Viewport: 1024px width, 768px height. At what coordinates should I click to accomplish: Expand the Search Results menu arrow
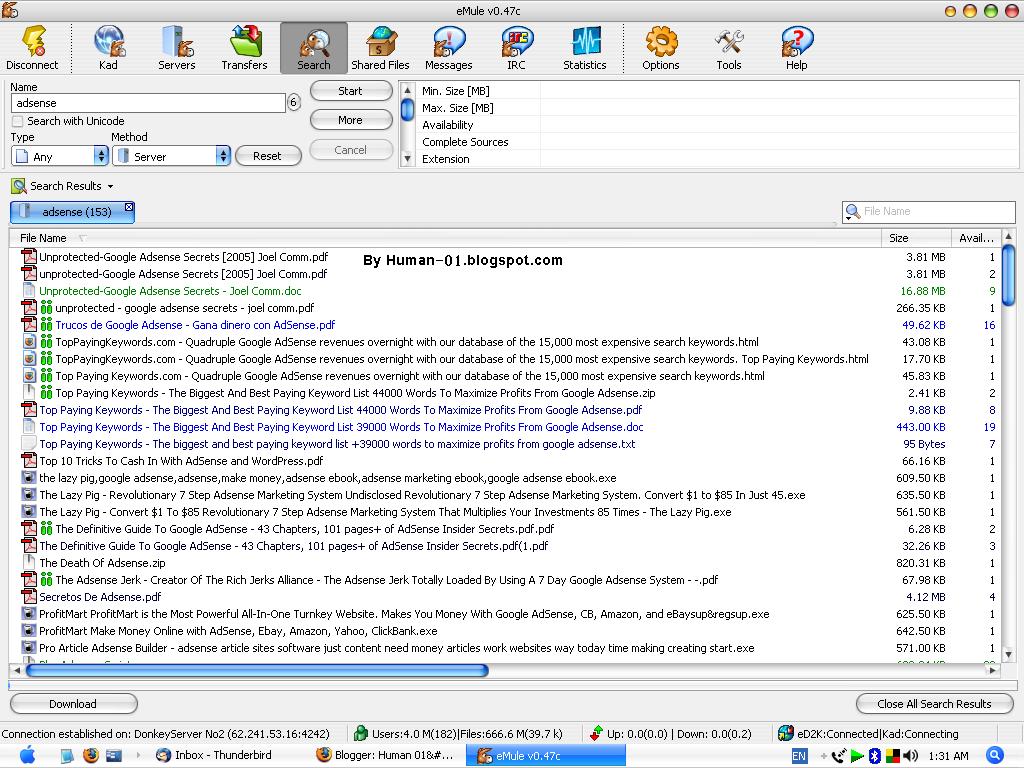click(x=110, y=186)
